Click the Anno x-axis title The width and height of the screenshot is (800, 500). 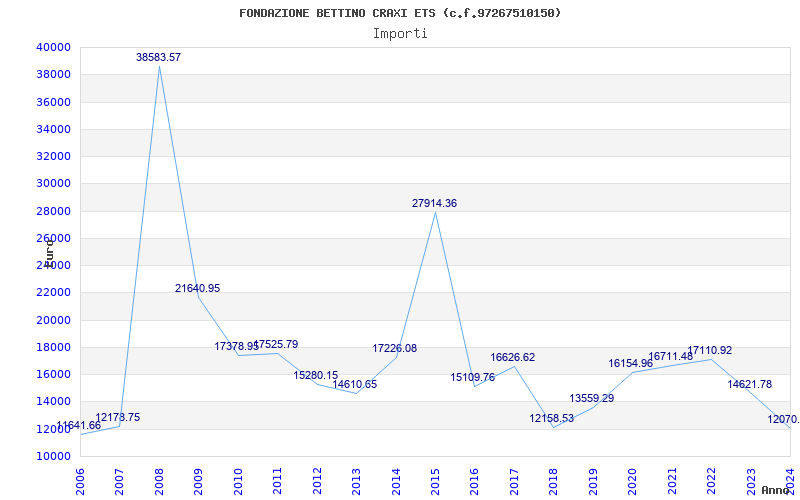point(774,490)
